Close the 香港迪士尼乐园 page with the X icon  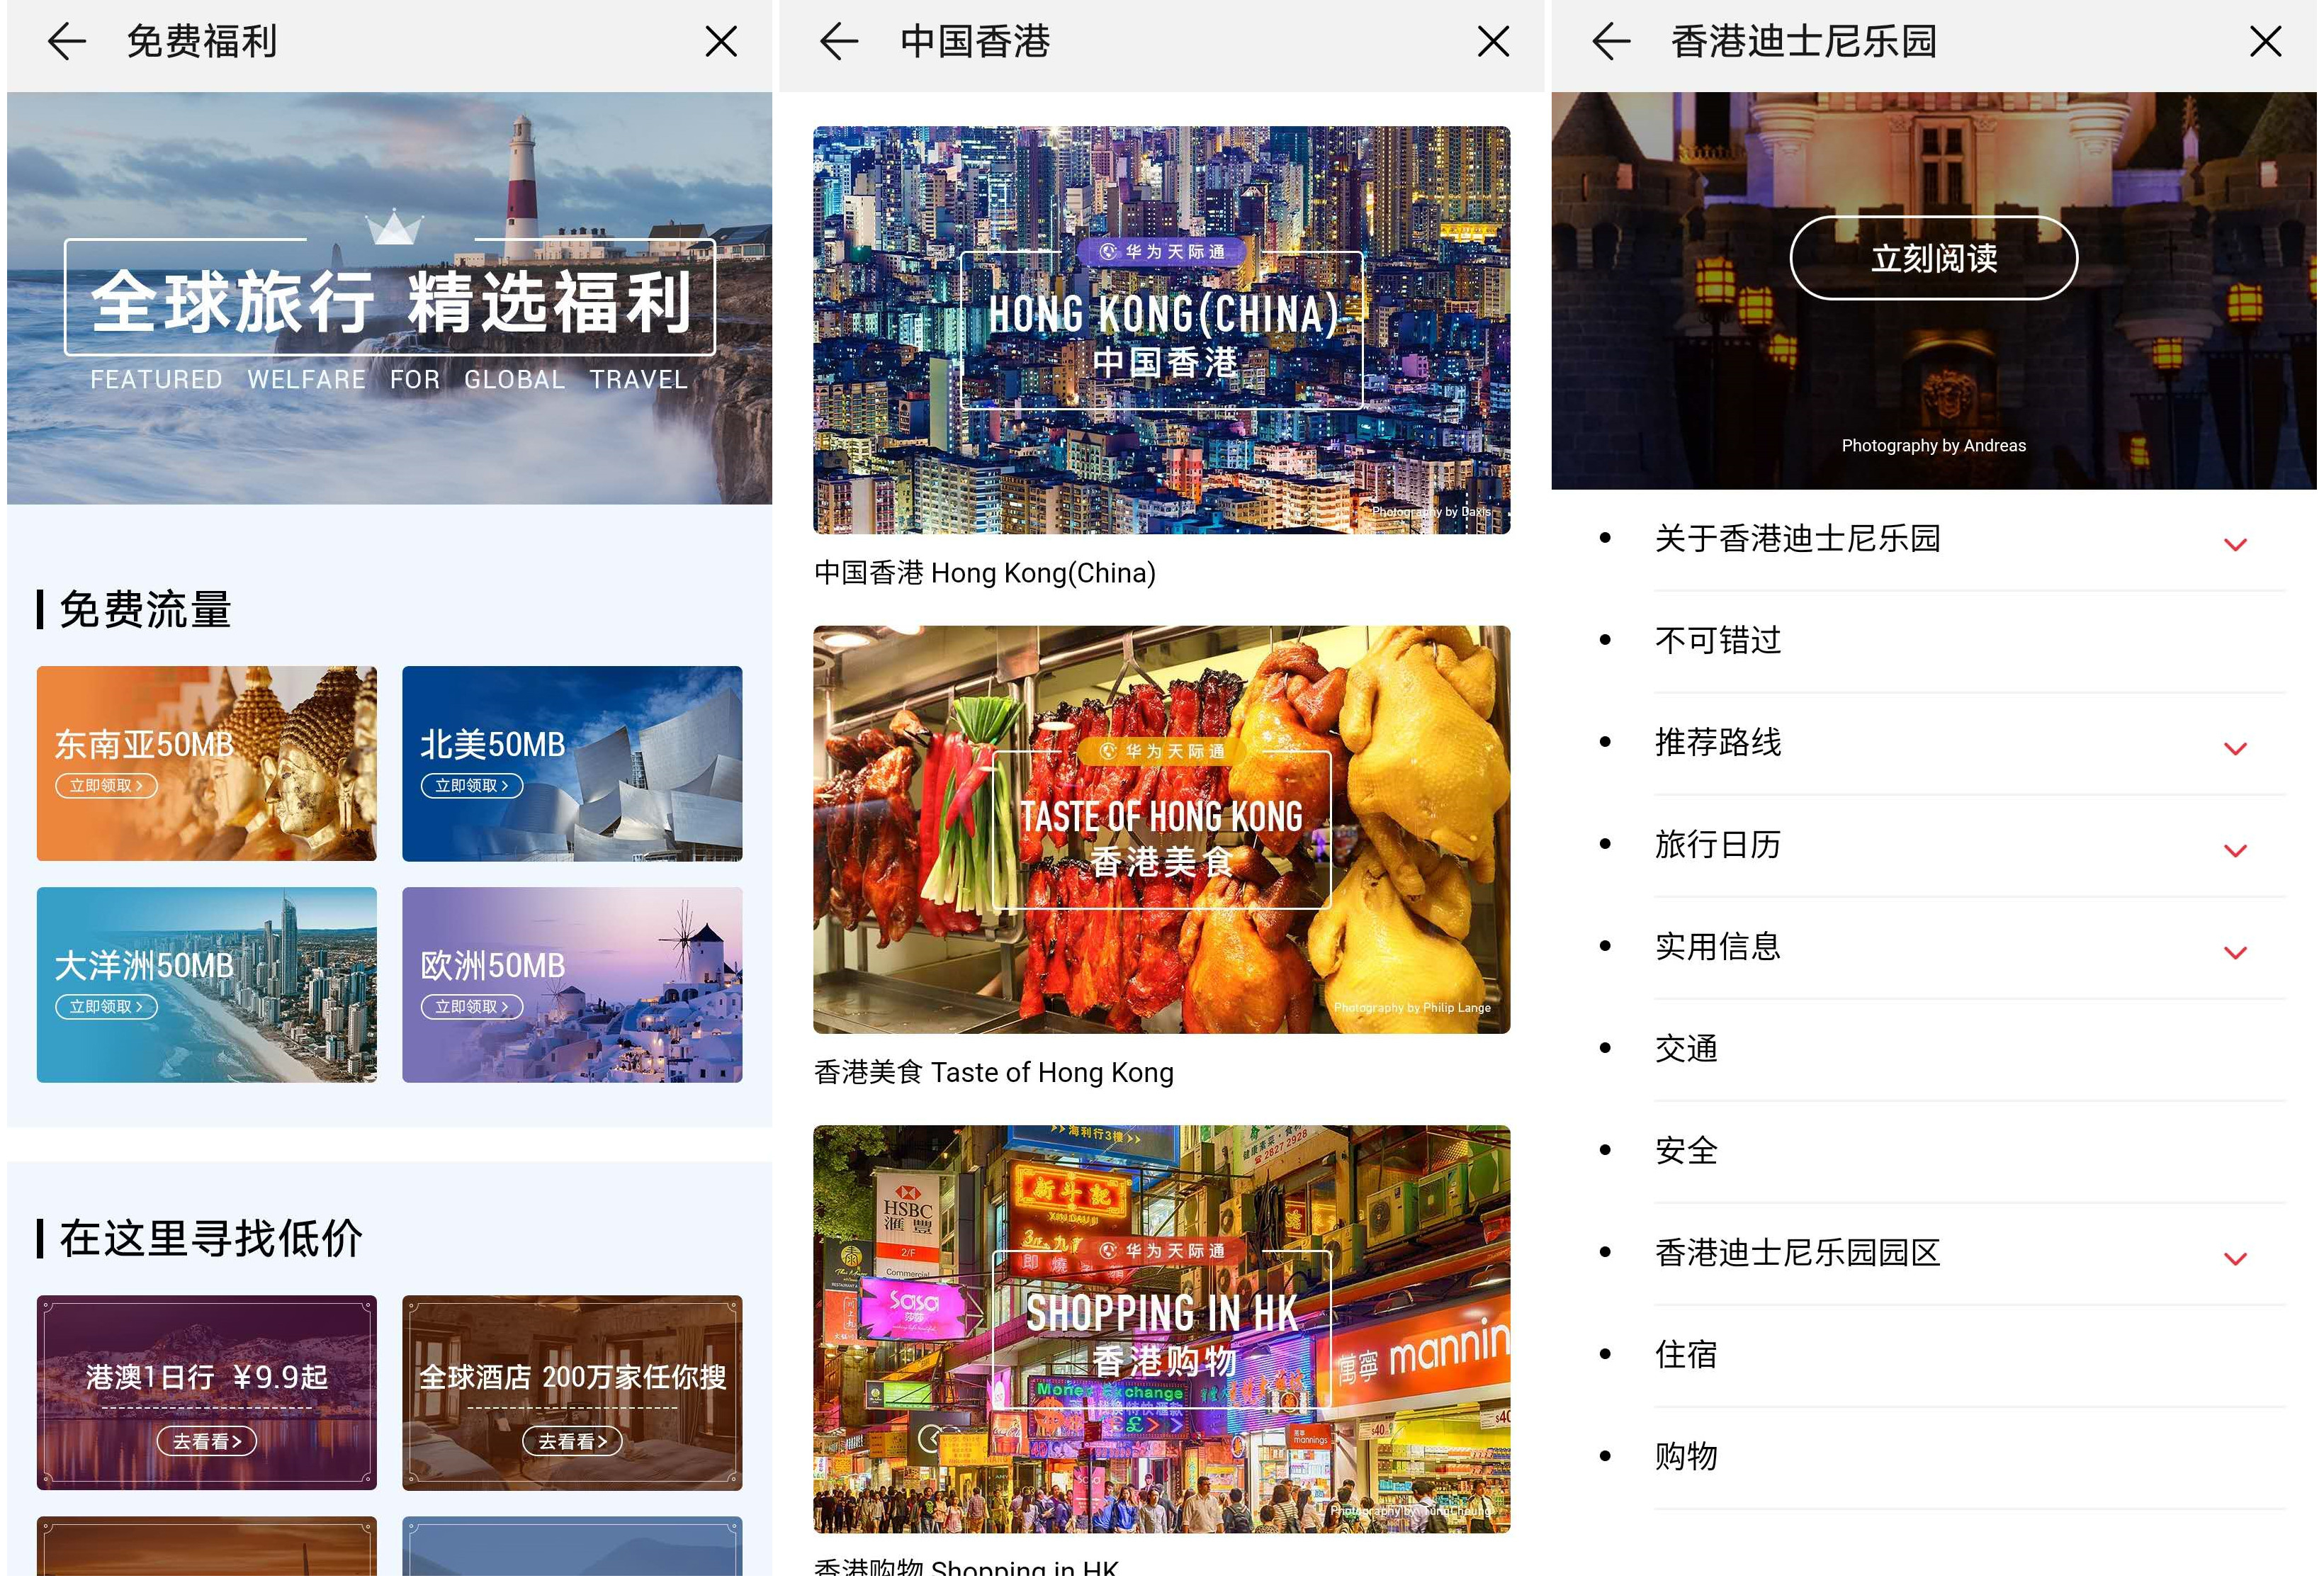[2266, 41]
